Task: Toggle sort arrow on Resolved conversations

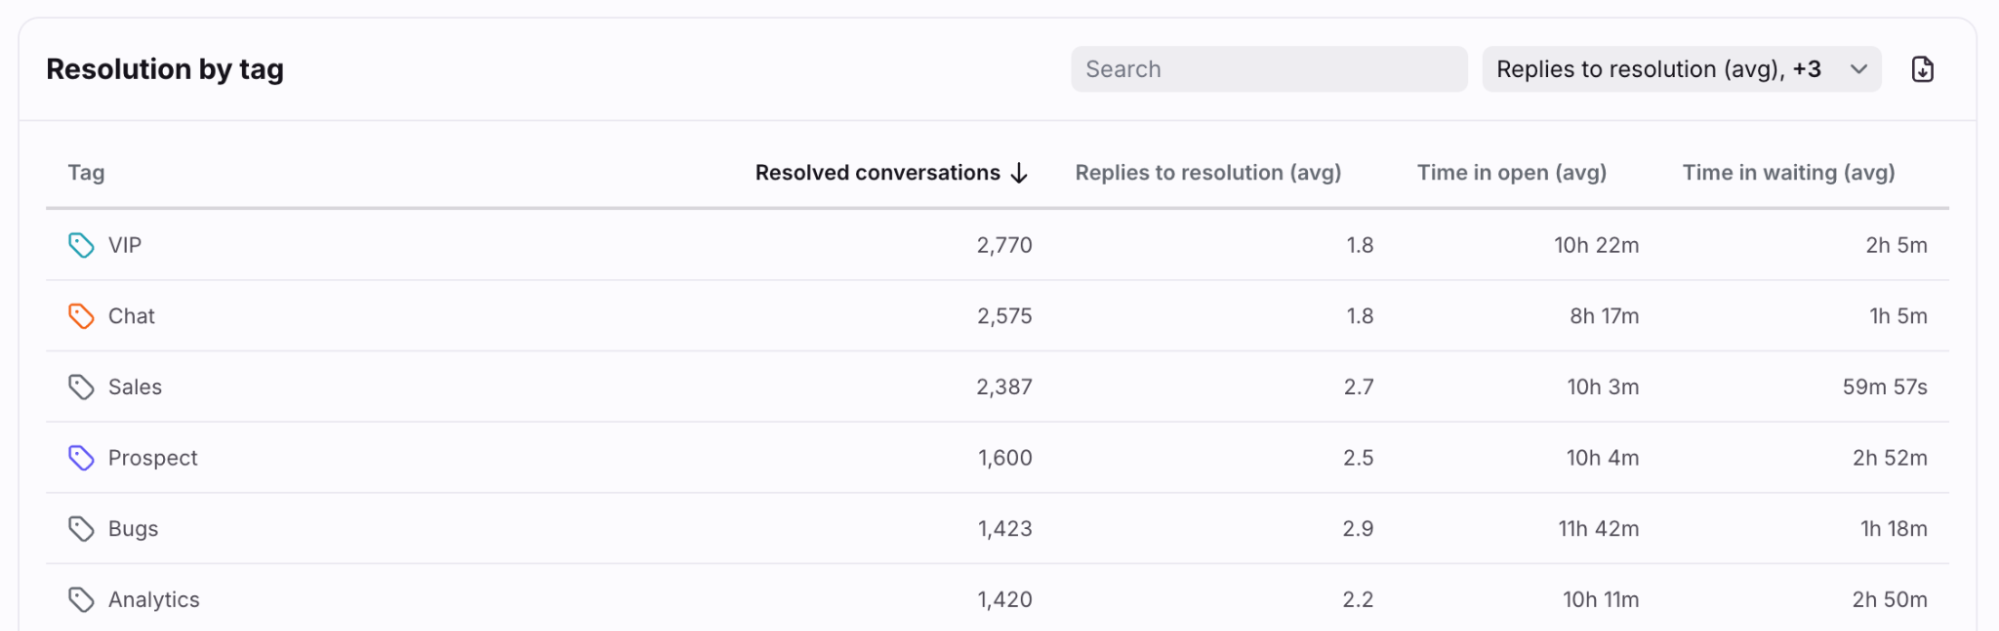Action: pyautogui.click(x=1019, y=173)
